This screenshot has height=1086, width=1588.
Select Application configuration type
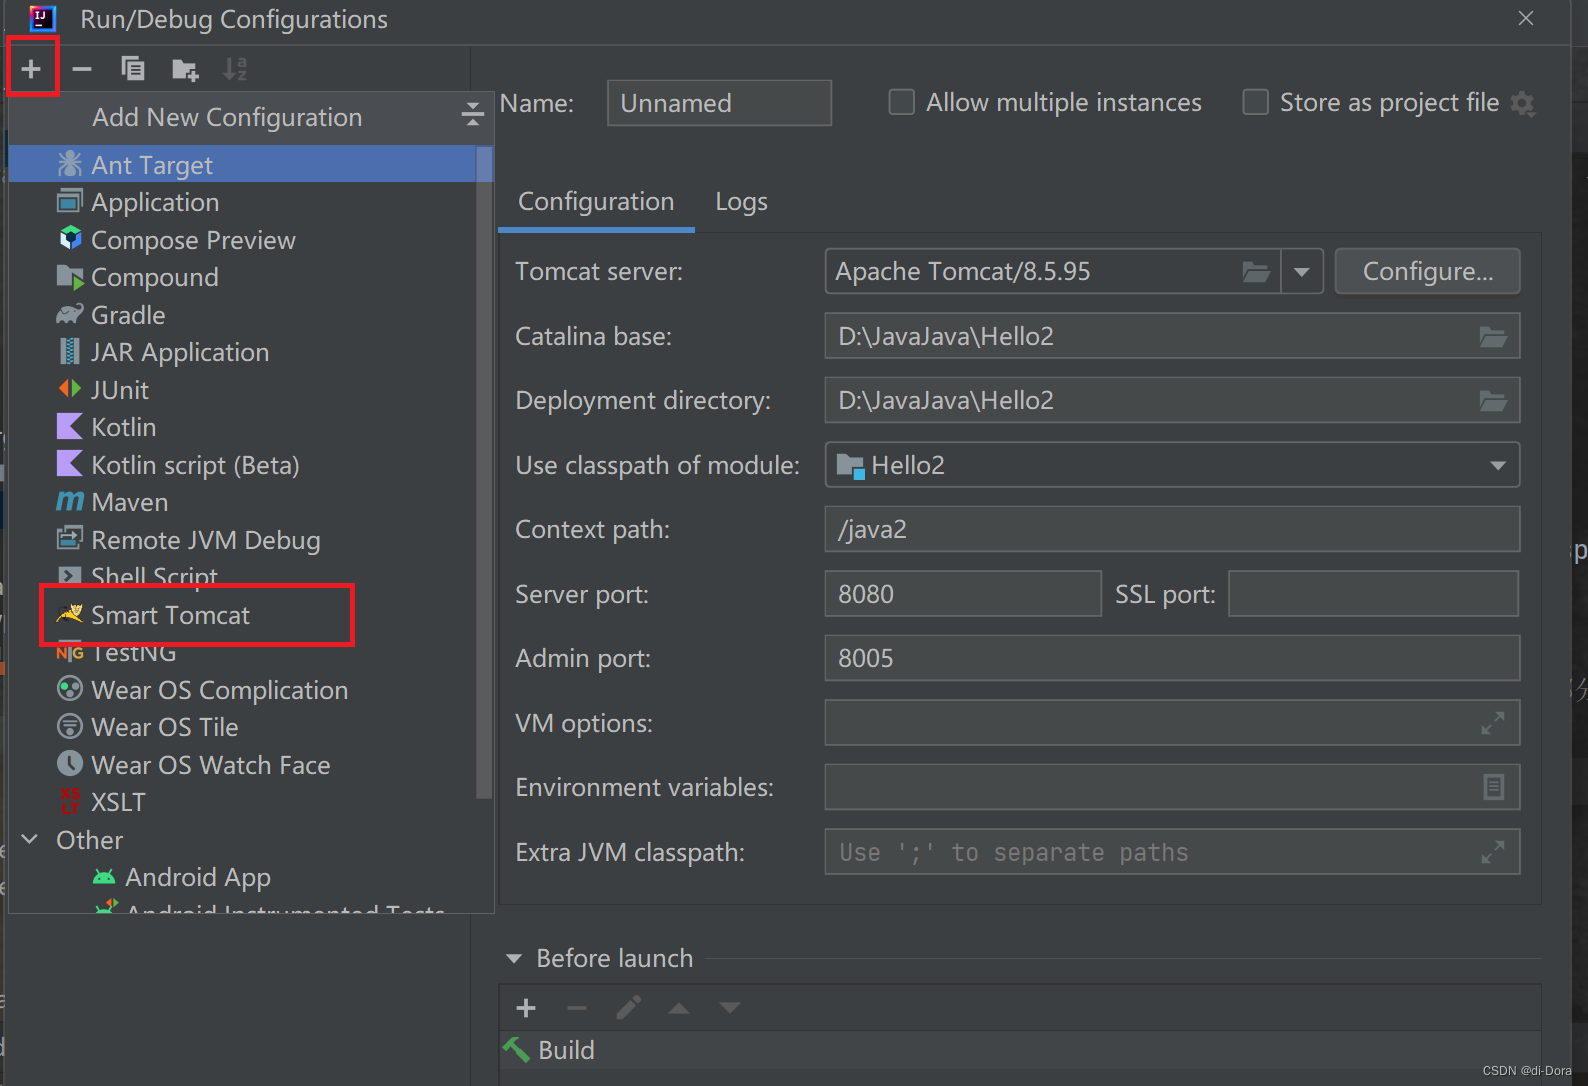243,202
